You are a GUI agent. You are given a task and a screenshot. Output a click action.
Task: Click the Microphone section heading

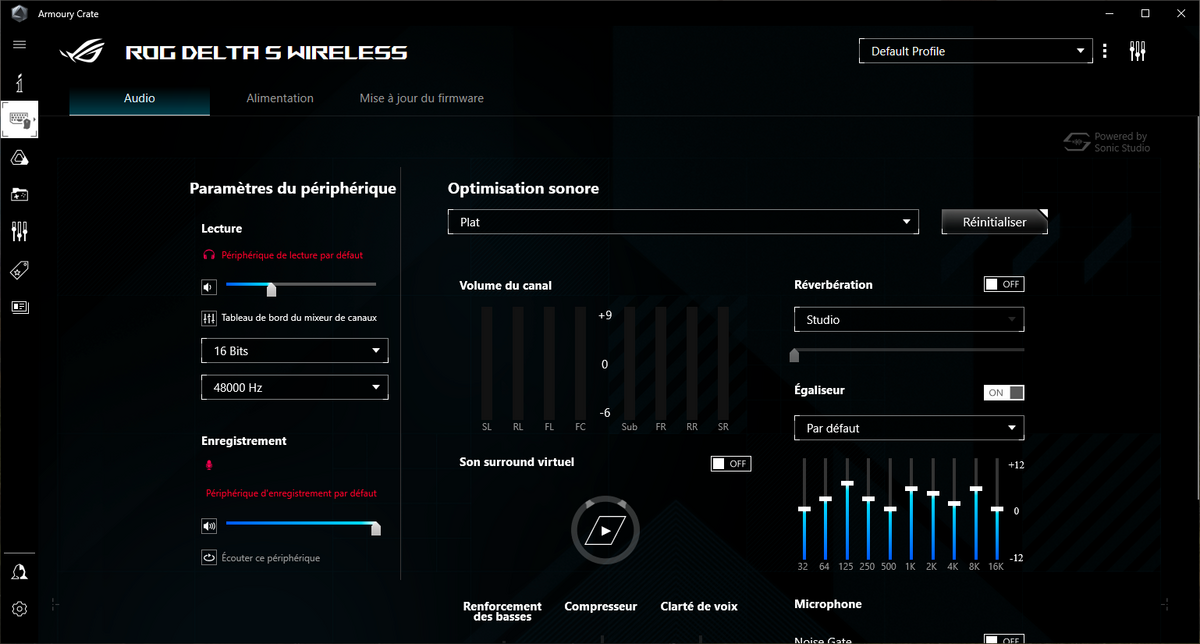pos(828,604)
